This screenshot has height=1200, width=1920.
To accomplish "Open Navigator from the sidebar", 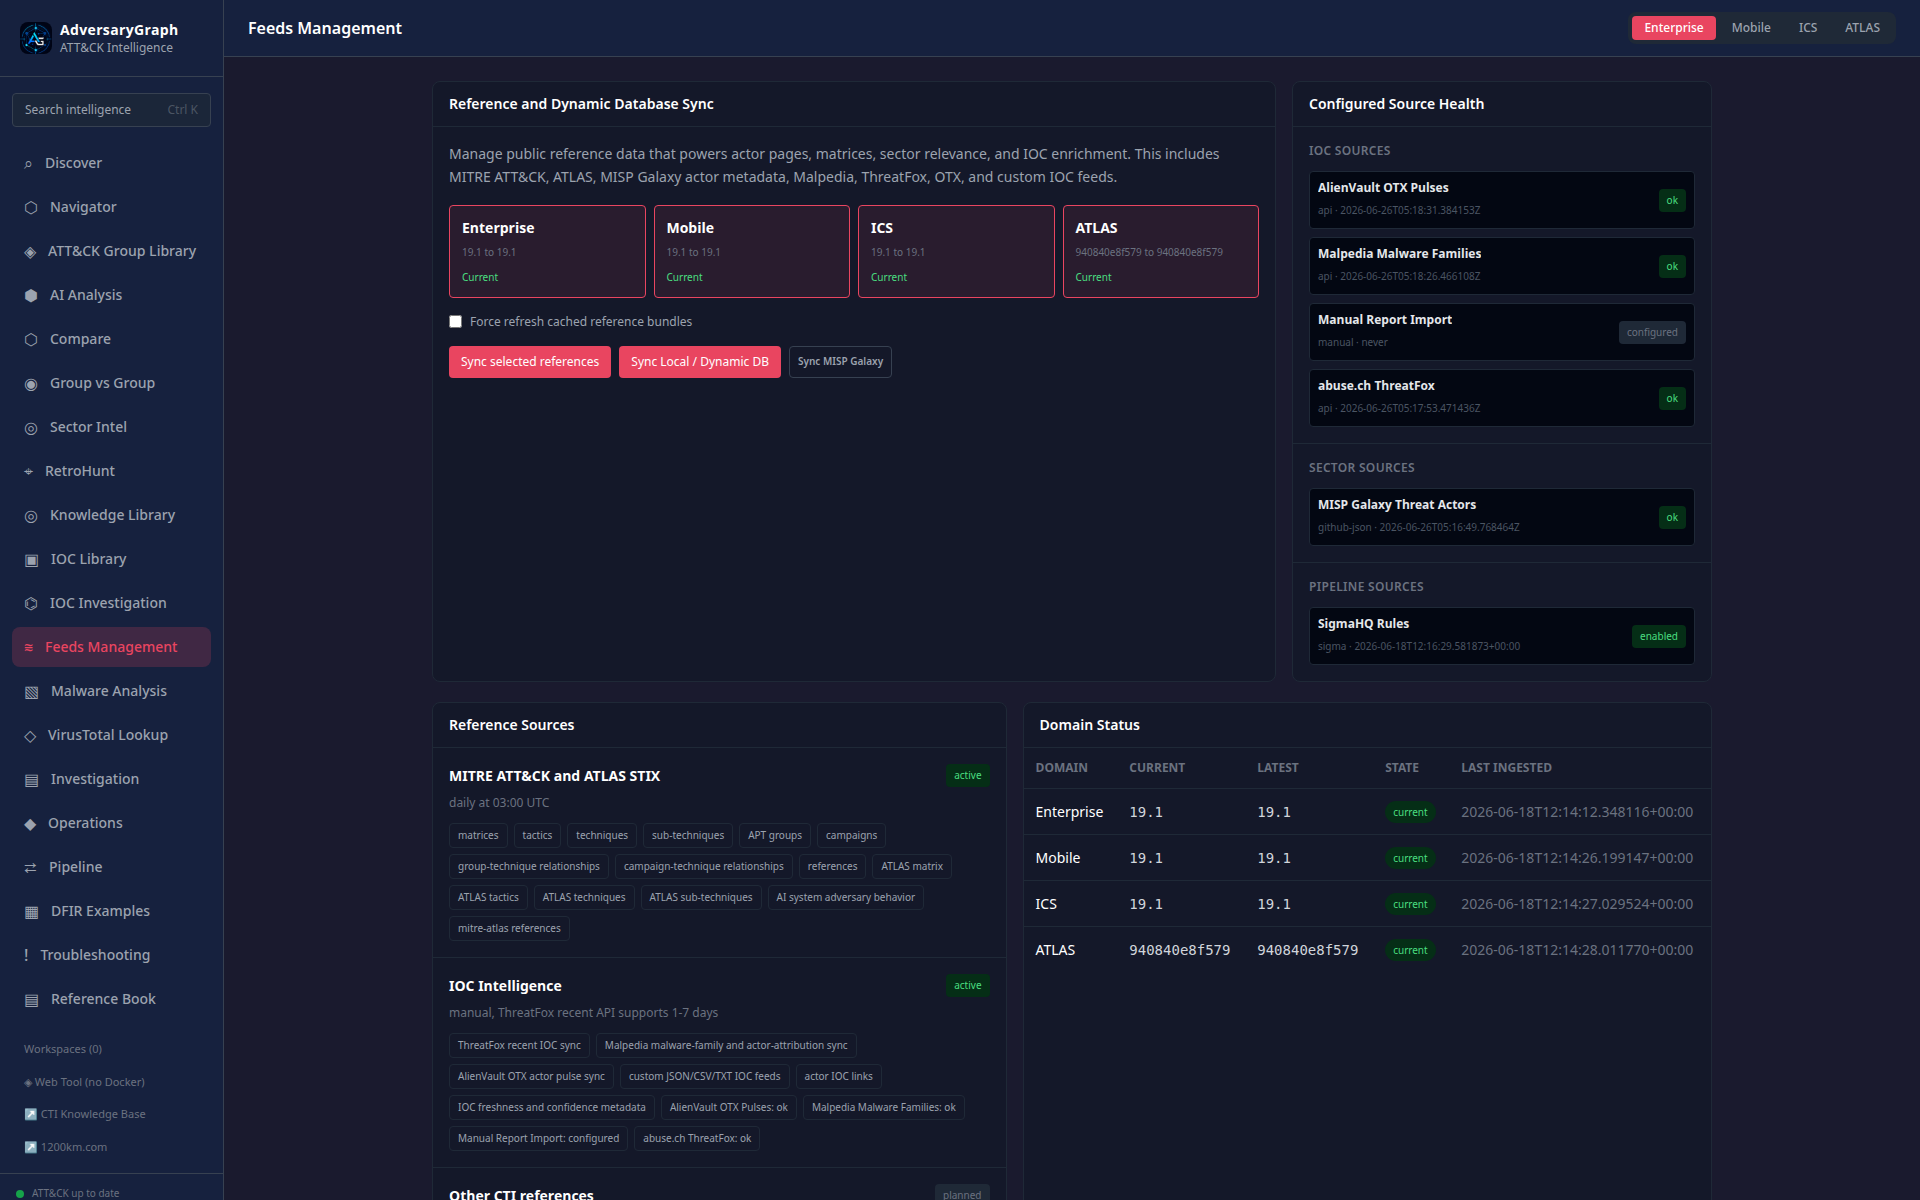I will [x=111, y=207].
